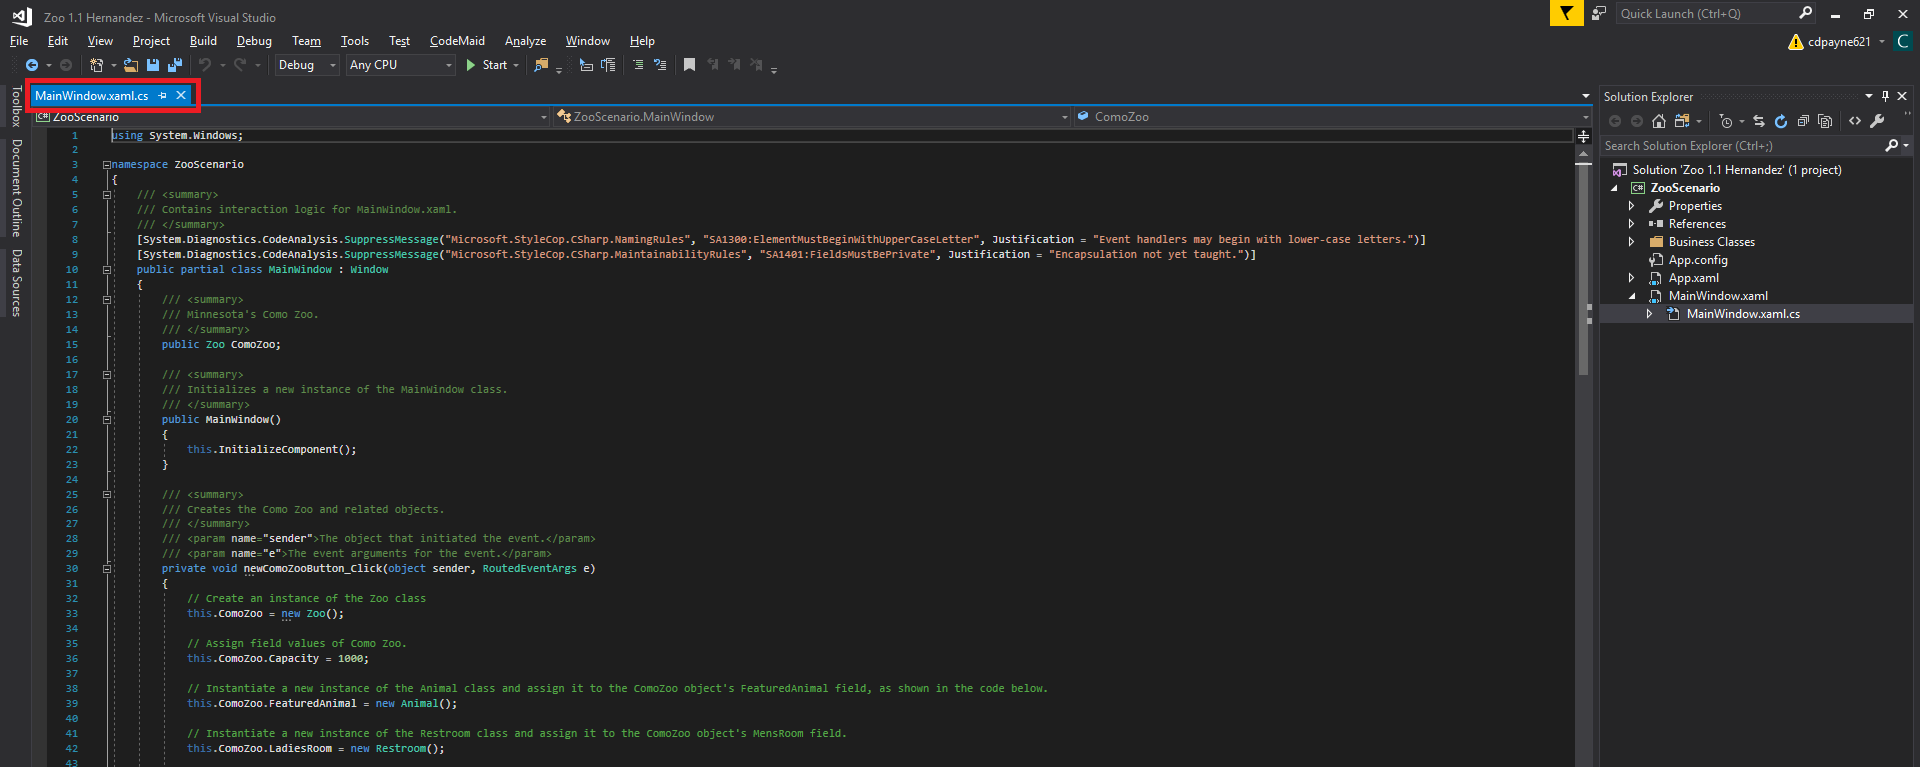Toggle a bookmark using the bookmark icon
Screen dimensions: 1920x767
689,65
